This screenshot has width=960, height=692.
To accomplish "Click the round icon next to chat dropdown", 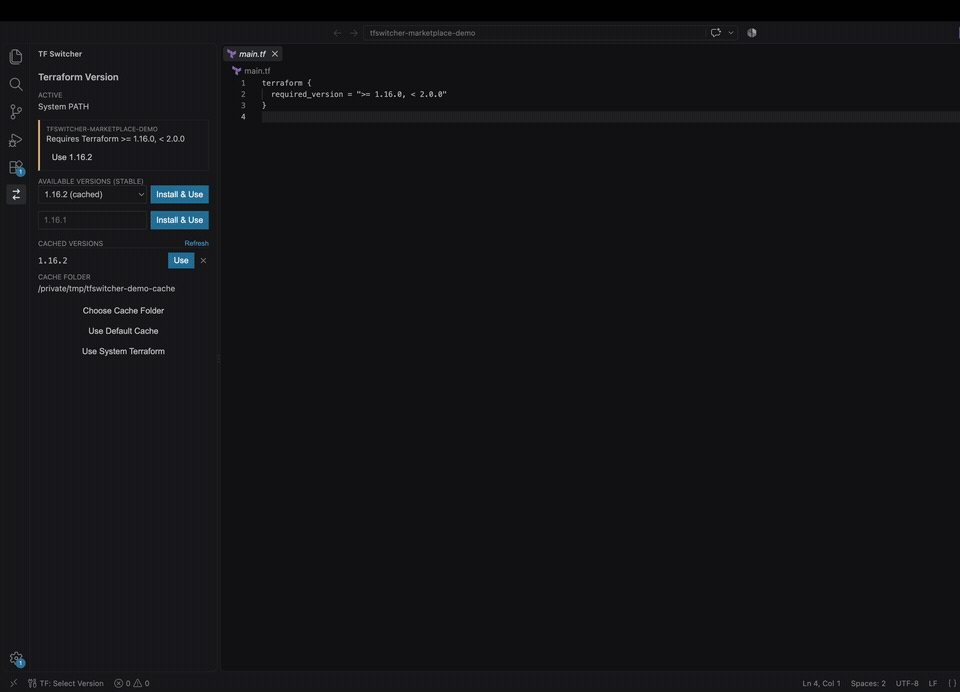I will tap(752, 32).
